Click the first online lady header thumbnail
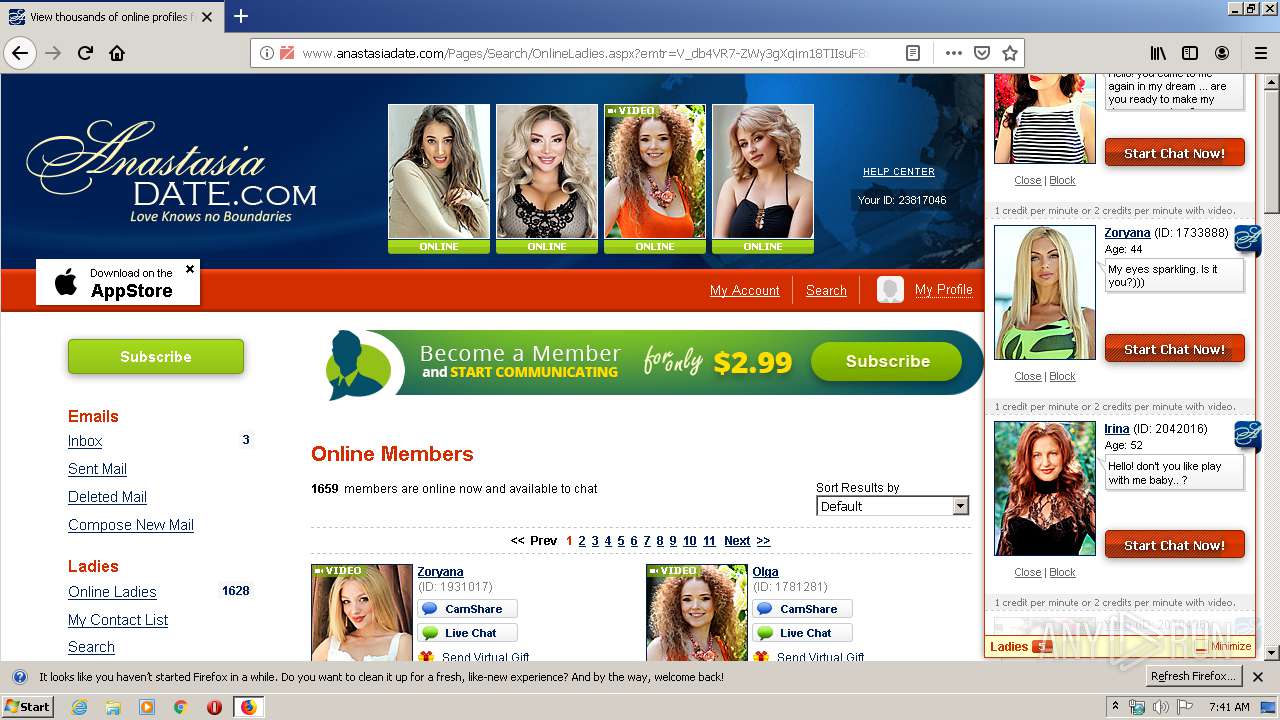 (x=439, y=172)
